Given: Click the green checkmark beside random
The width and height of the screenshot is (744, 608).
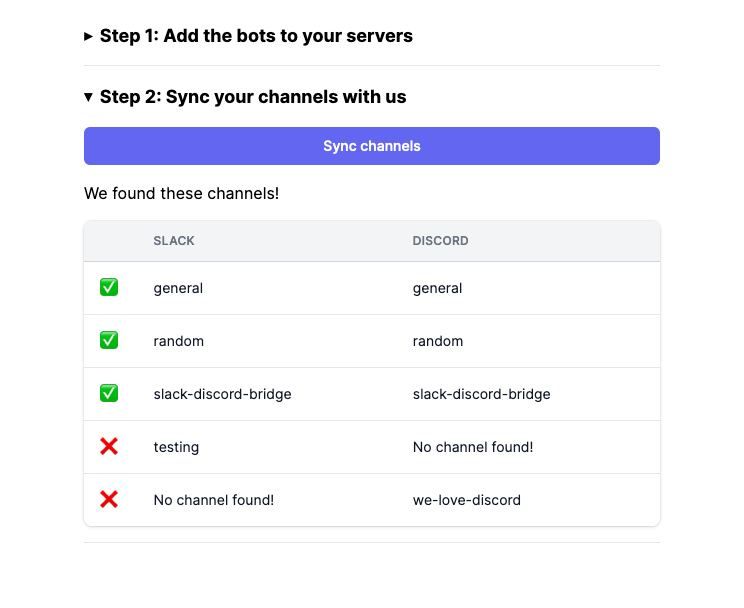Looking at the screenshot, I should point(109,341).
